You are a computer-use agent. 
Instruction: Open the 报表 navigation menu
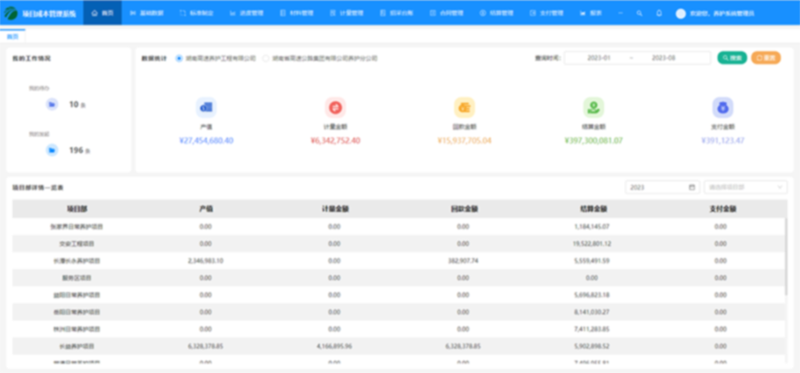tap(591, 13)
